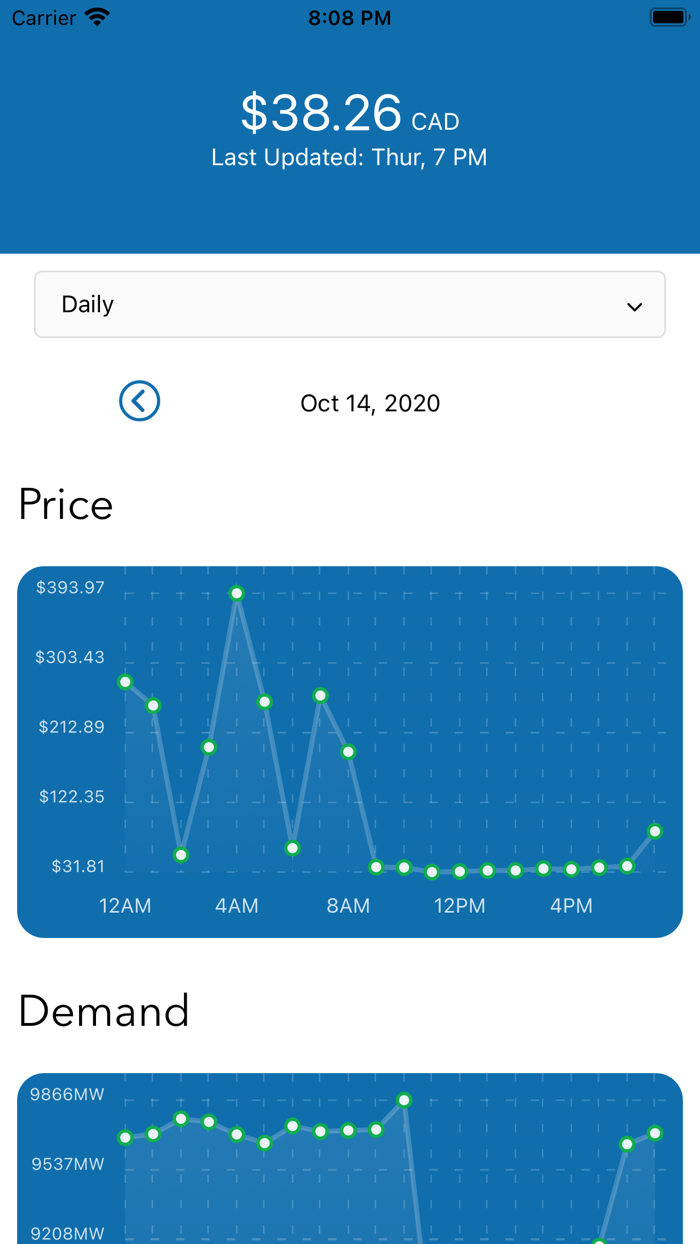Screen dimensions: 700x1244
Task: Tap the 8:08 PM clock in status bar
Action: 349,16
